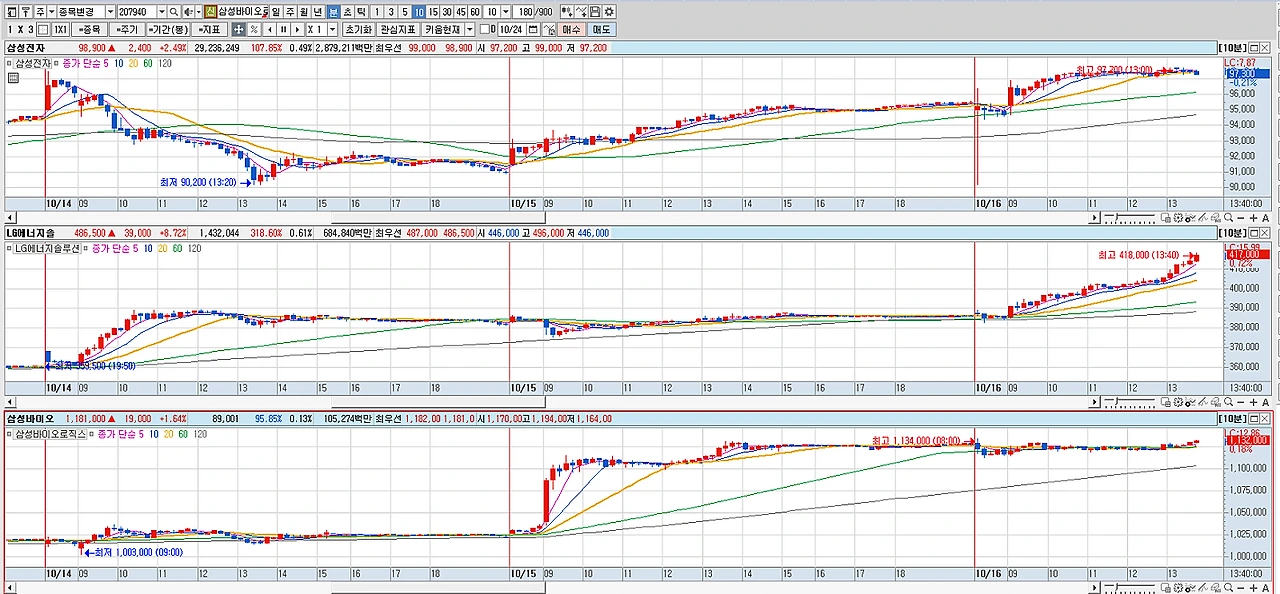Click the crosshair cursor tool icon
Image resolution: width=1280 pixels, height=594 pixels.
point(239,29)
